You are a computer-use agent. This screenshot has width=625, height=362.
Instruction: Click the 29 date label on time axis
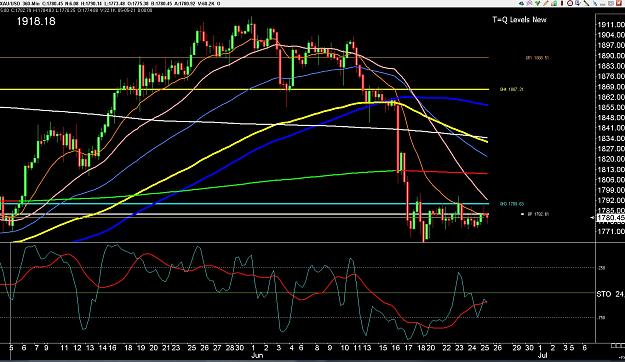coord(517,348)
